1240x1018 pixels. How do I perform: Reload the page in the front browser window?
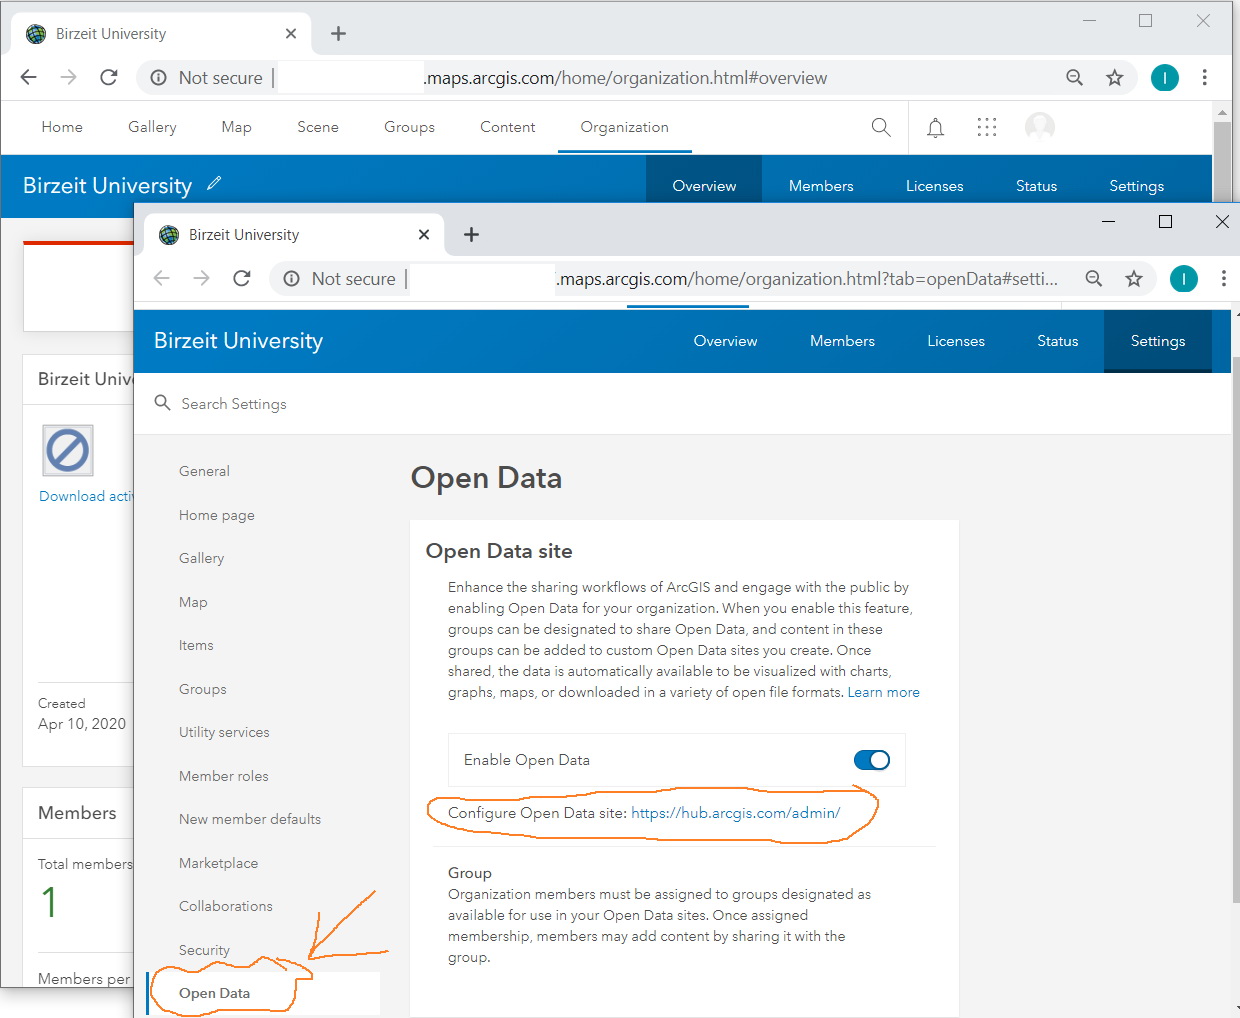242,278
